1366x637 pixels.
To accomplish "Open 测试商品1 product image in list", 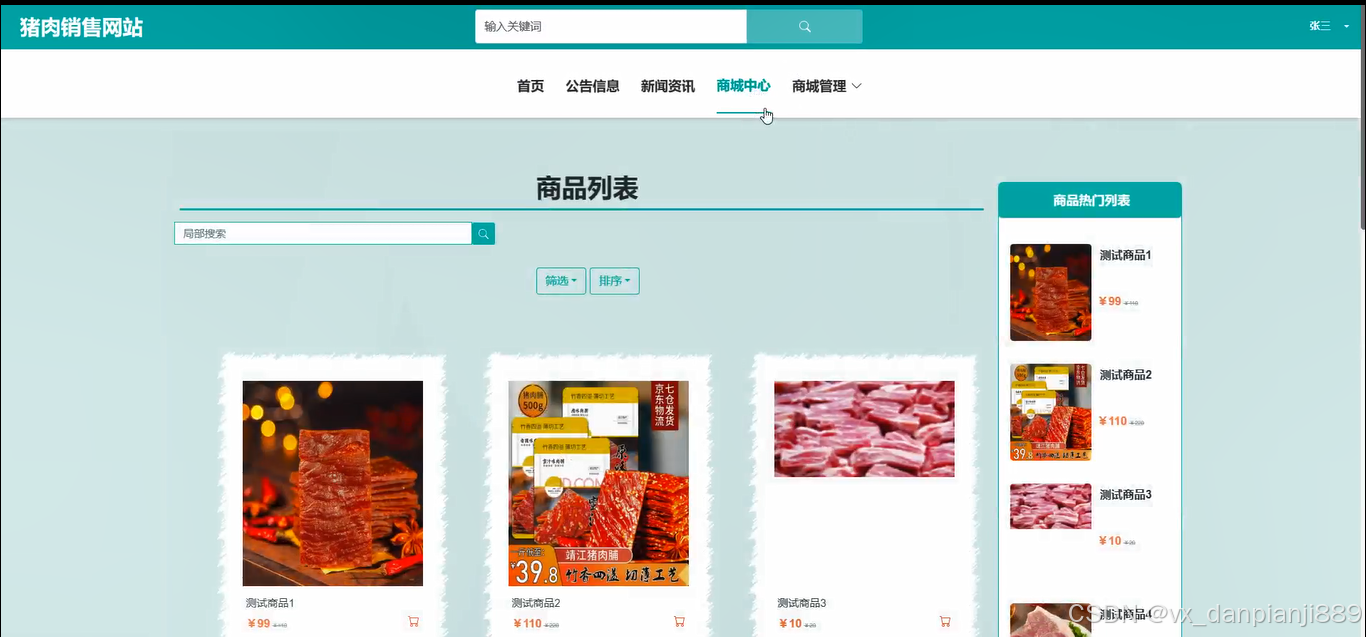I will (x=332, y=483).
